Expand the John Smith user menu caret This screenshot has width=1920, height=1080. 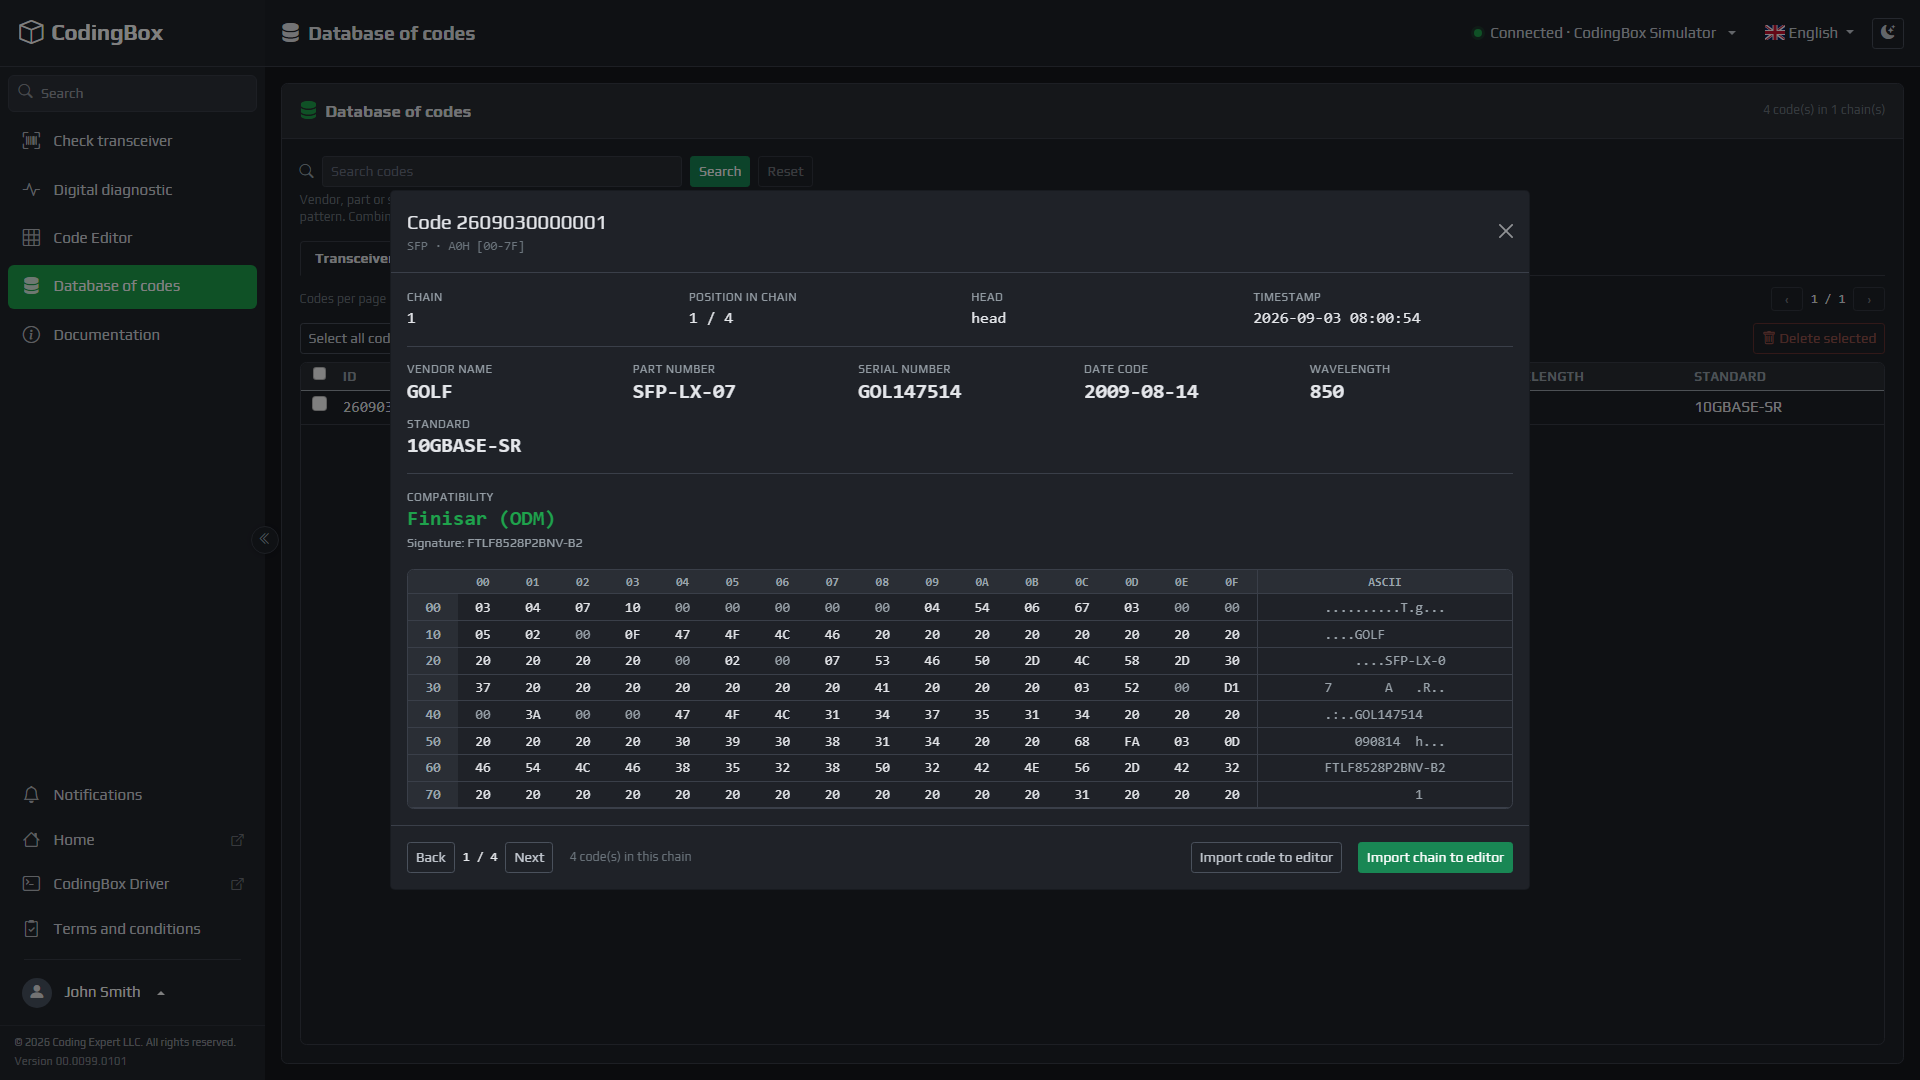point(161,993)
